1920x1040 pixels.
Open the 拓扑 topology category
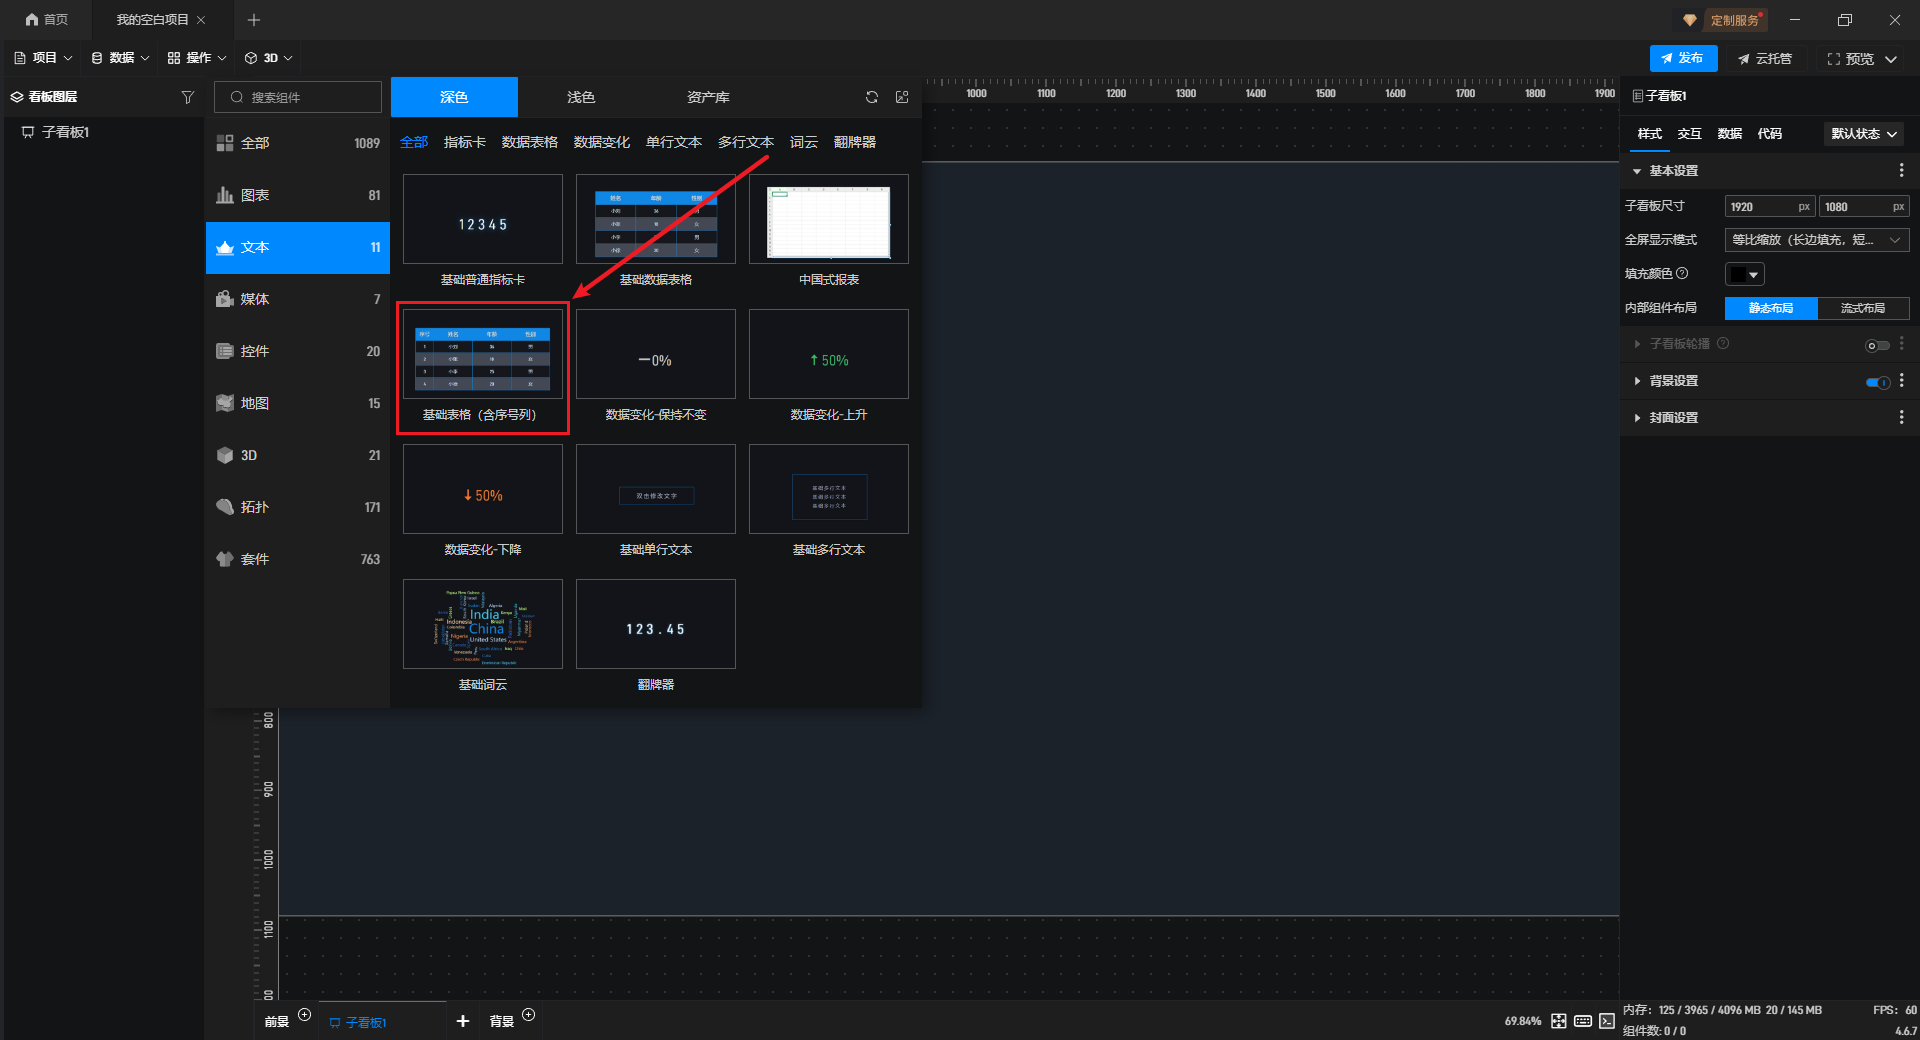pyautogui.click(x=297, y=507)
